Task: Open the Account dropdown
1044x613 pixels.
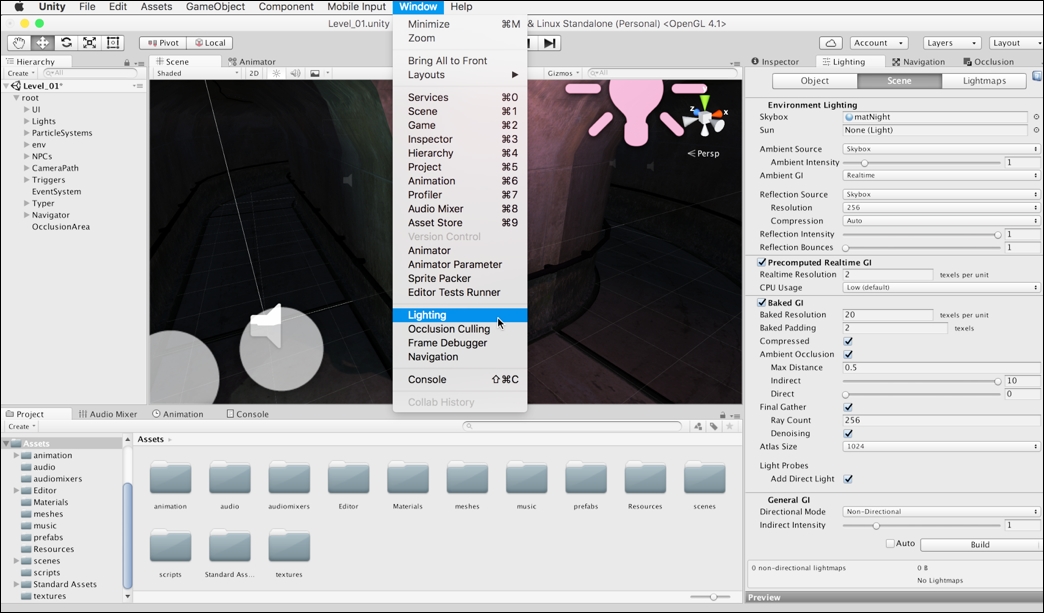Action: tap(879, 43)
